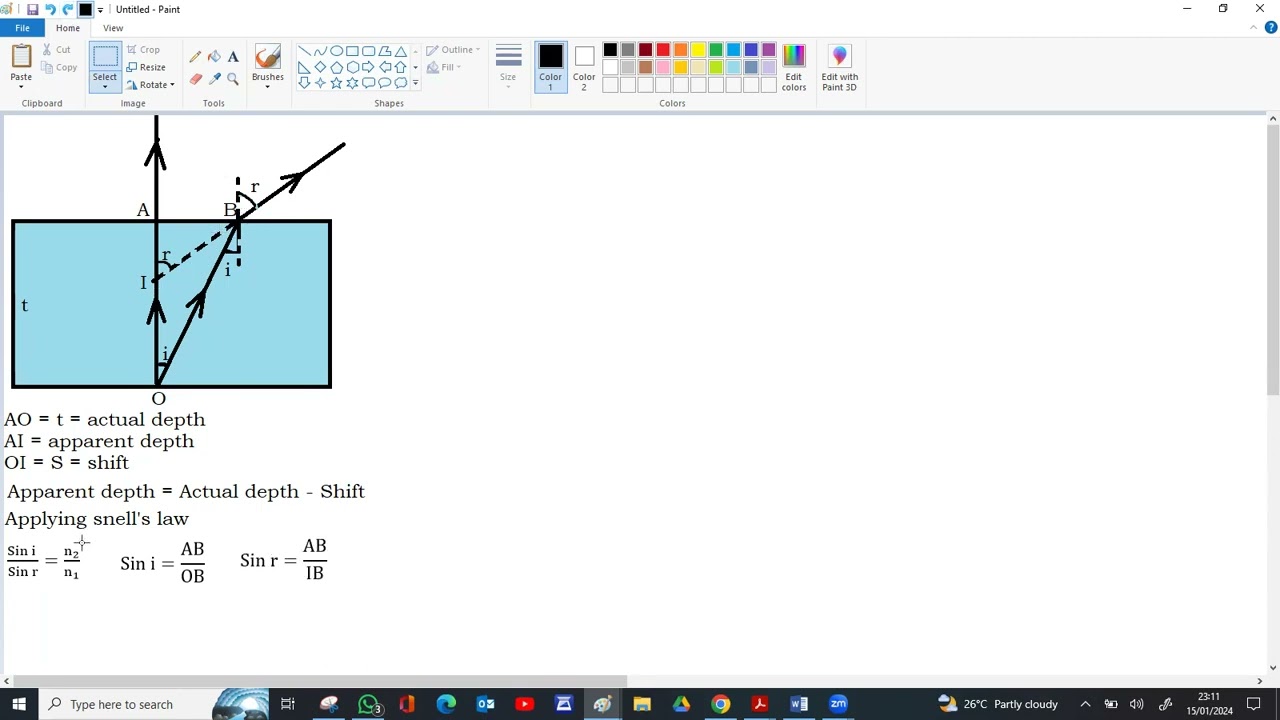Click the Redo arrow in quick access toolbar
The width and height of the screenshot is (1280, 720).
pyautogui.click(x=68, y=9)
